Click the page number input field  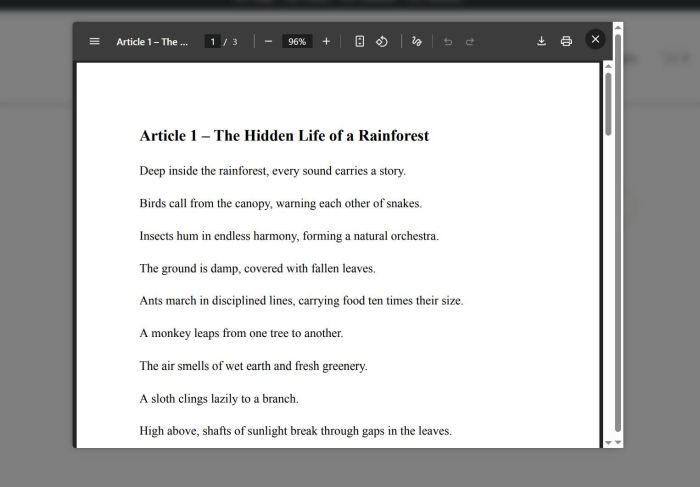[212, 41]
